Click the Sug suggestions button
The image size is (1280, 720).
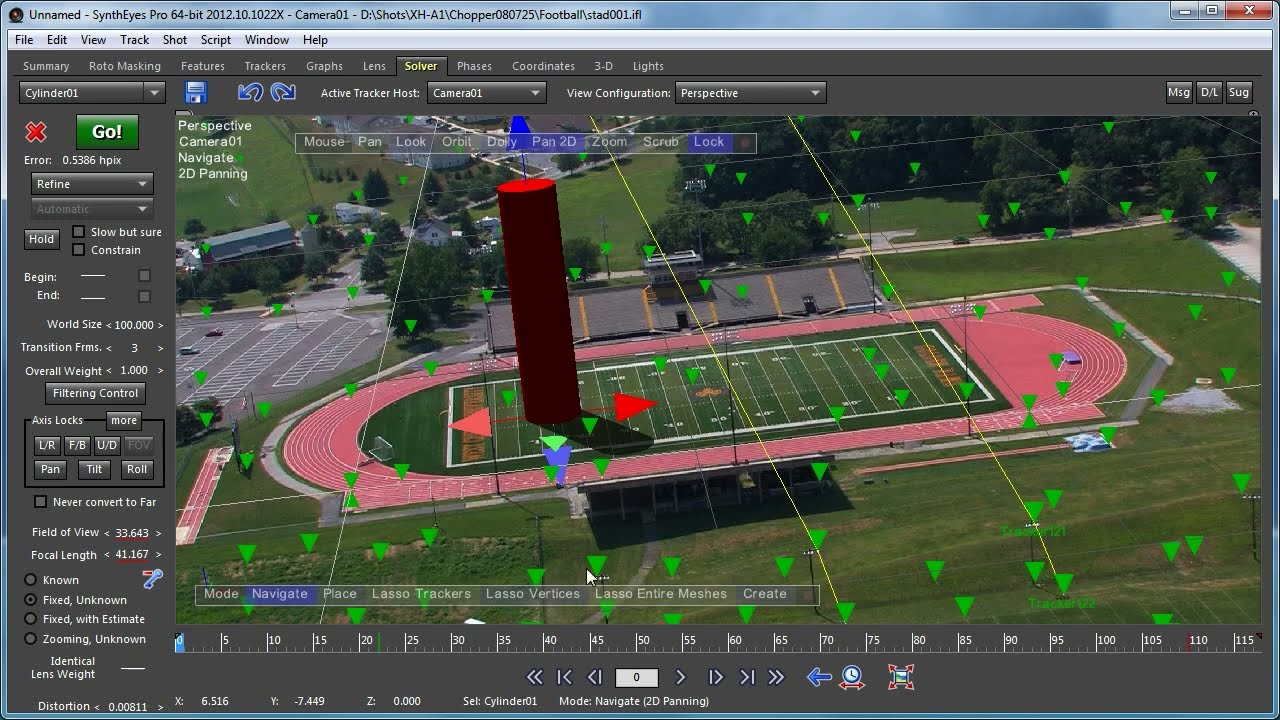(x=1239, y=92)
